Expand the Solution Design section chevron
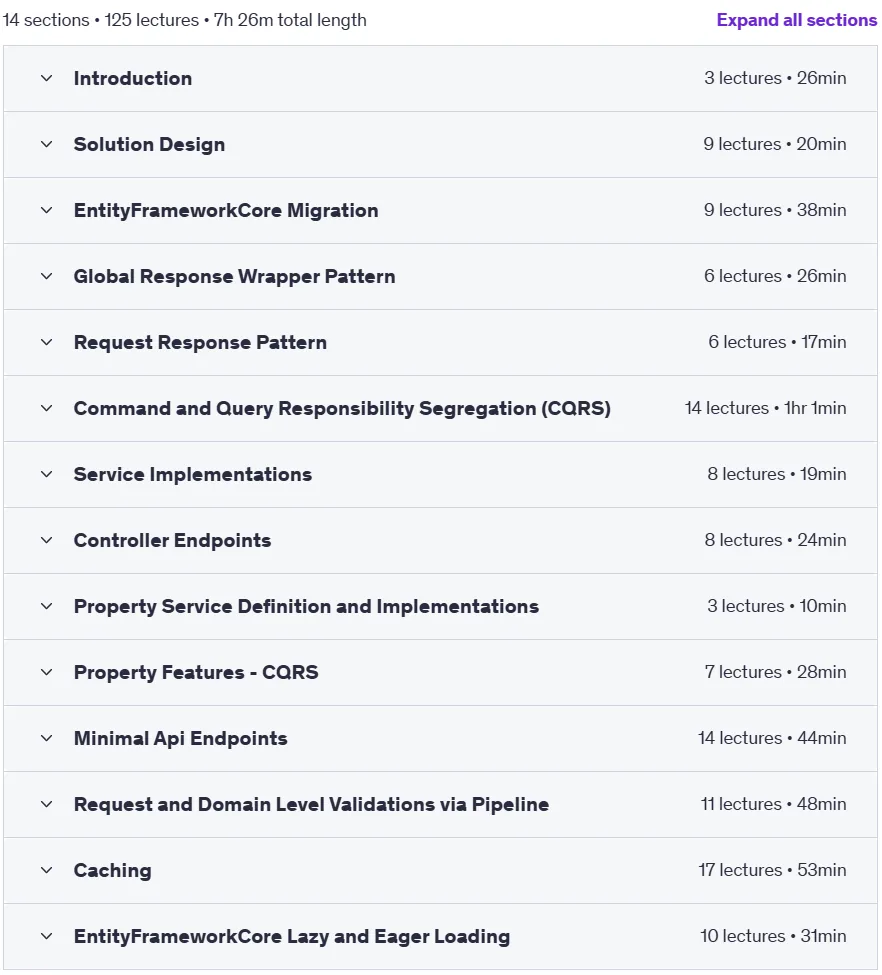The width and height of the screenshot is (882, 975). tap(47, 144)
